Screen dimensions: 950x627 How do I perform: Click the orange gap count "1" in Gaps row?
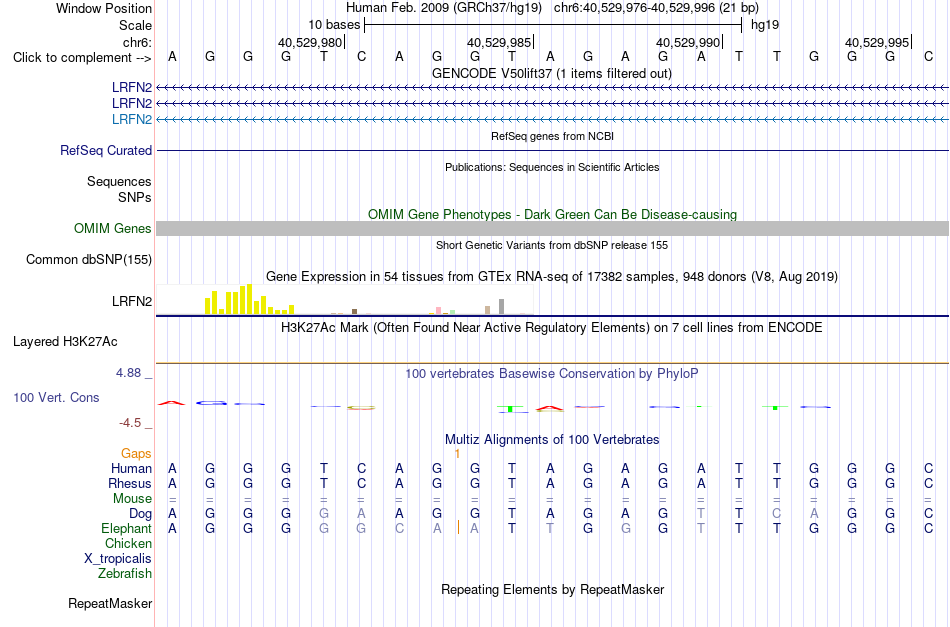(x=457, y=454)
